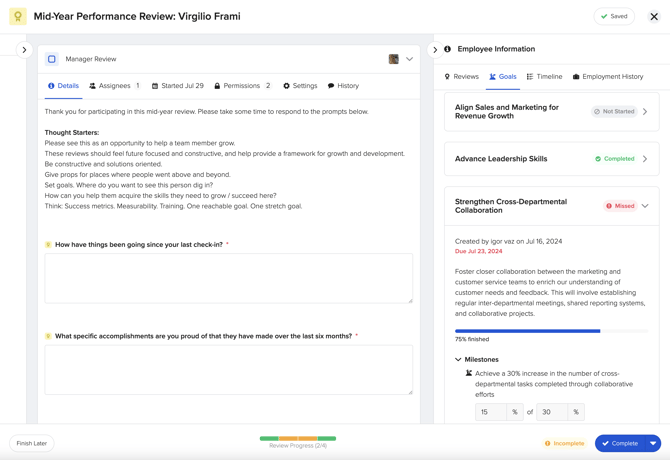670x460 pixels.
Task: Click the lightbulb review icon in header
Action: click(18, 17)
